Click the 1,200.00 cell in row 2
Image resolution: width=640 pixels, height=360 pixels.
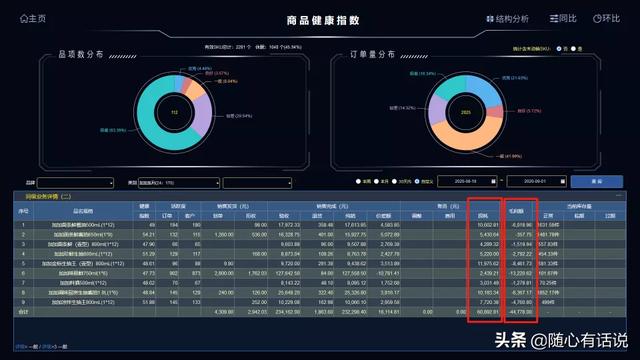[224, 235]
